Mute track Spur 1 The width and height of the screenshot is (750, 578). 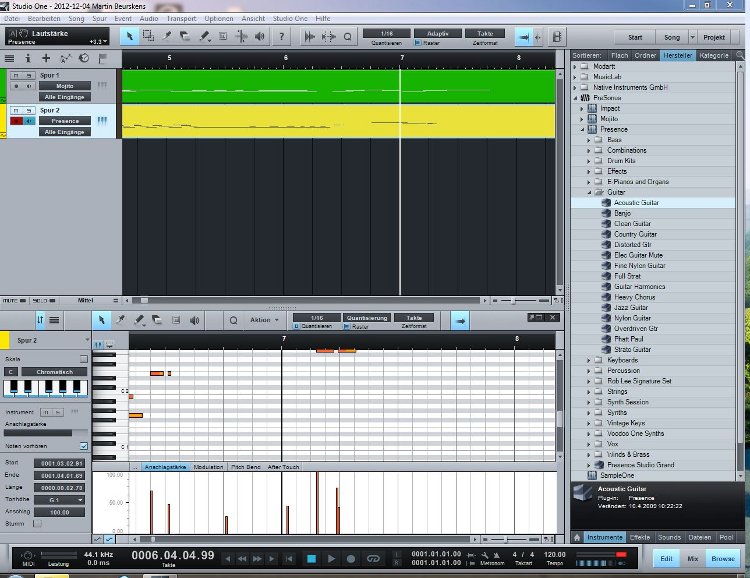pyautogui.click(x=16, y=76)
